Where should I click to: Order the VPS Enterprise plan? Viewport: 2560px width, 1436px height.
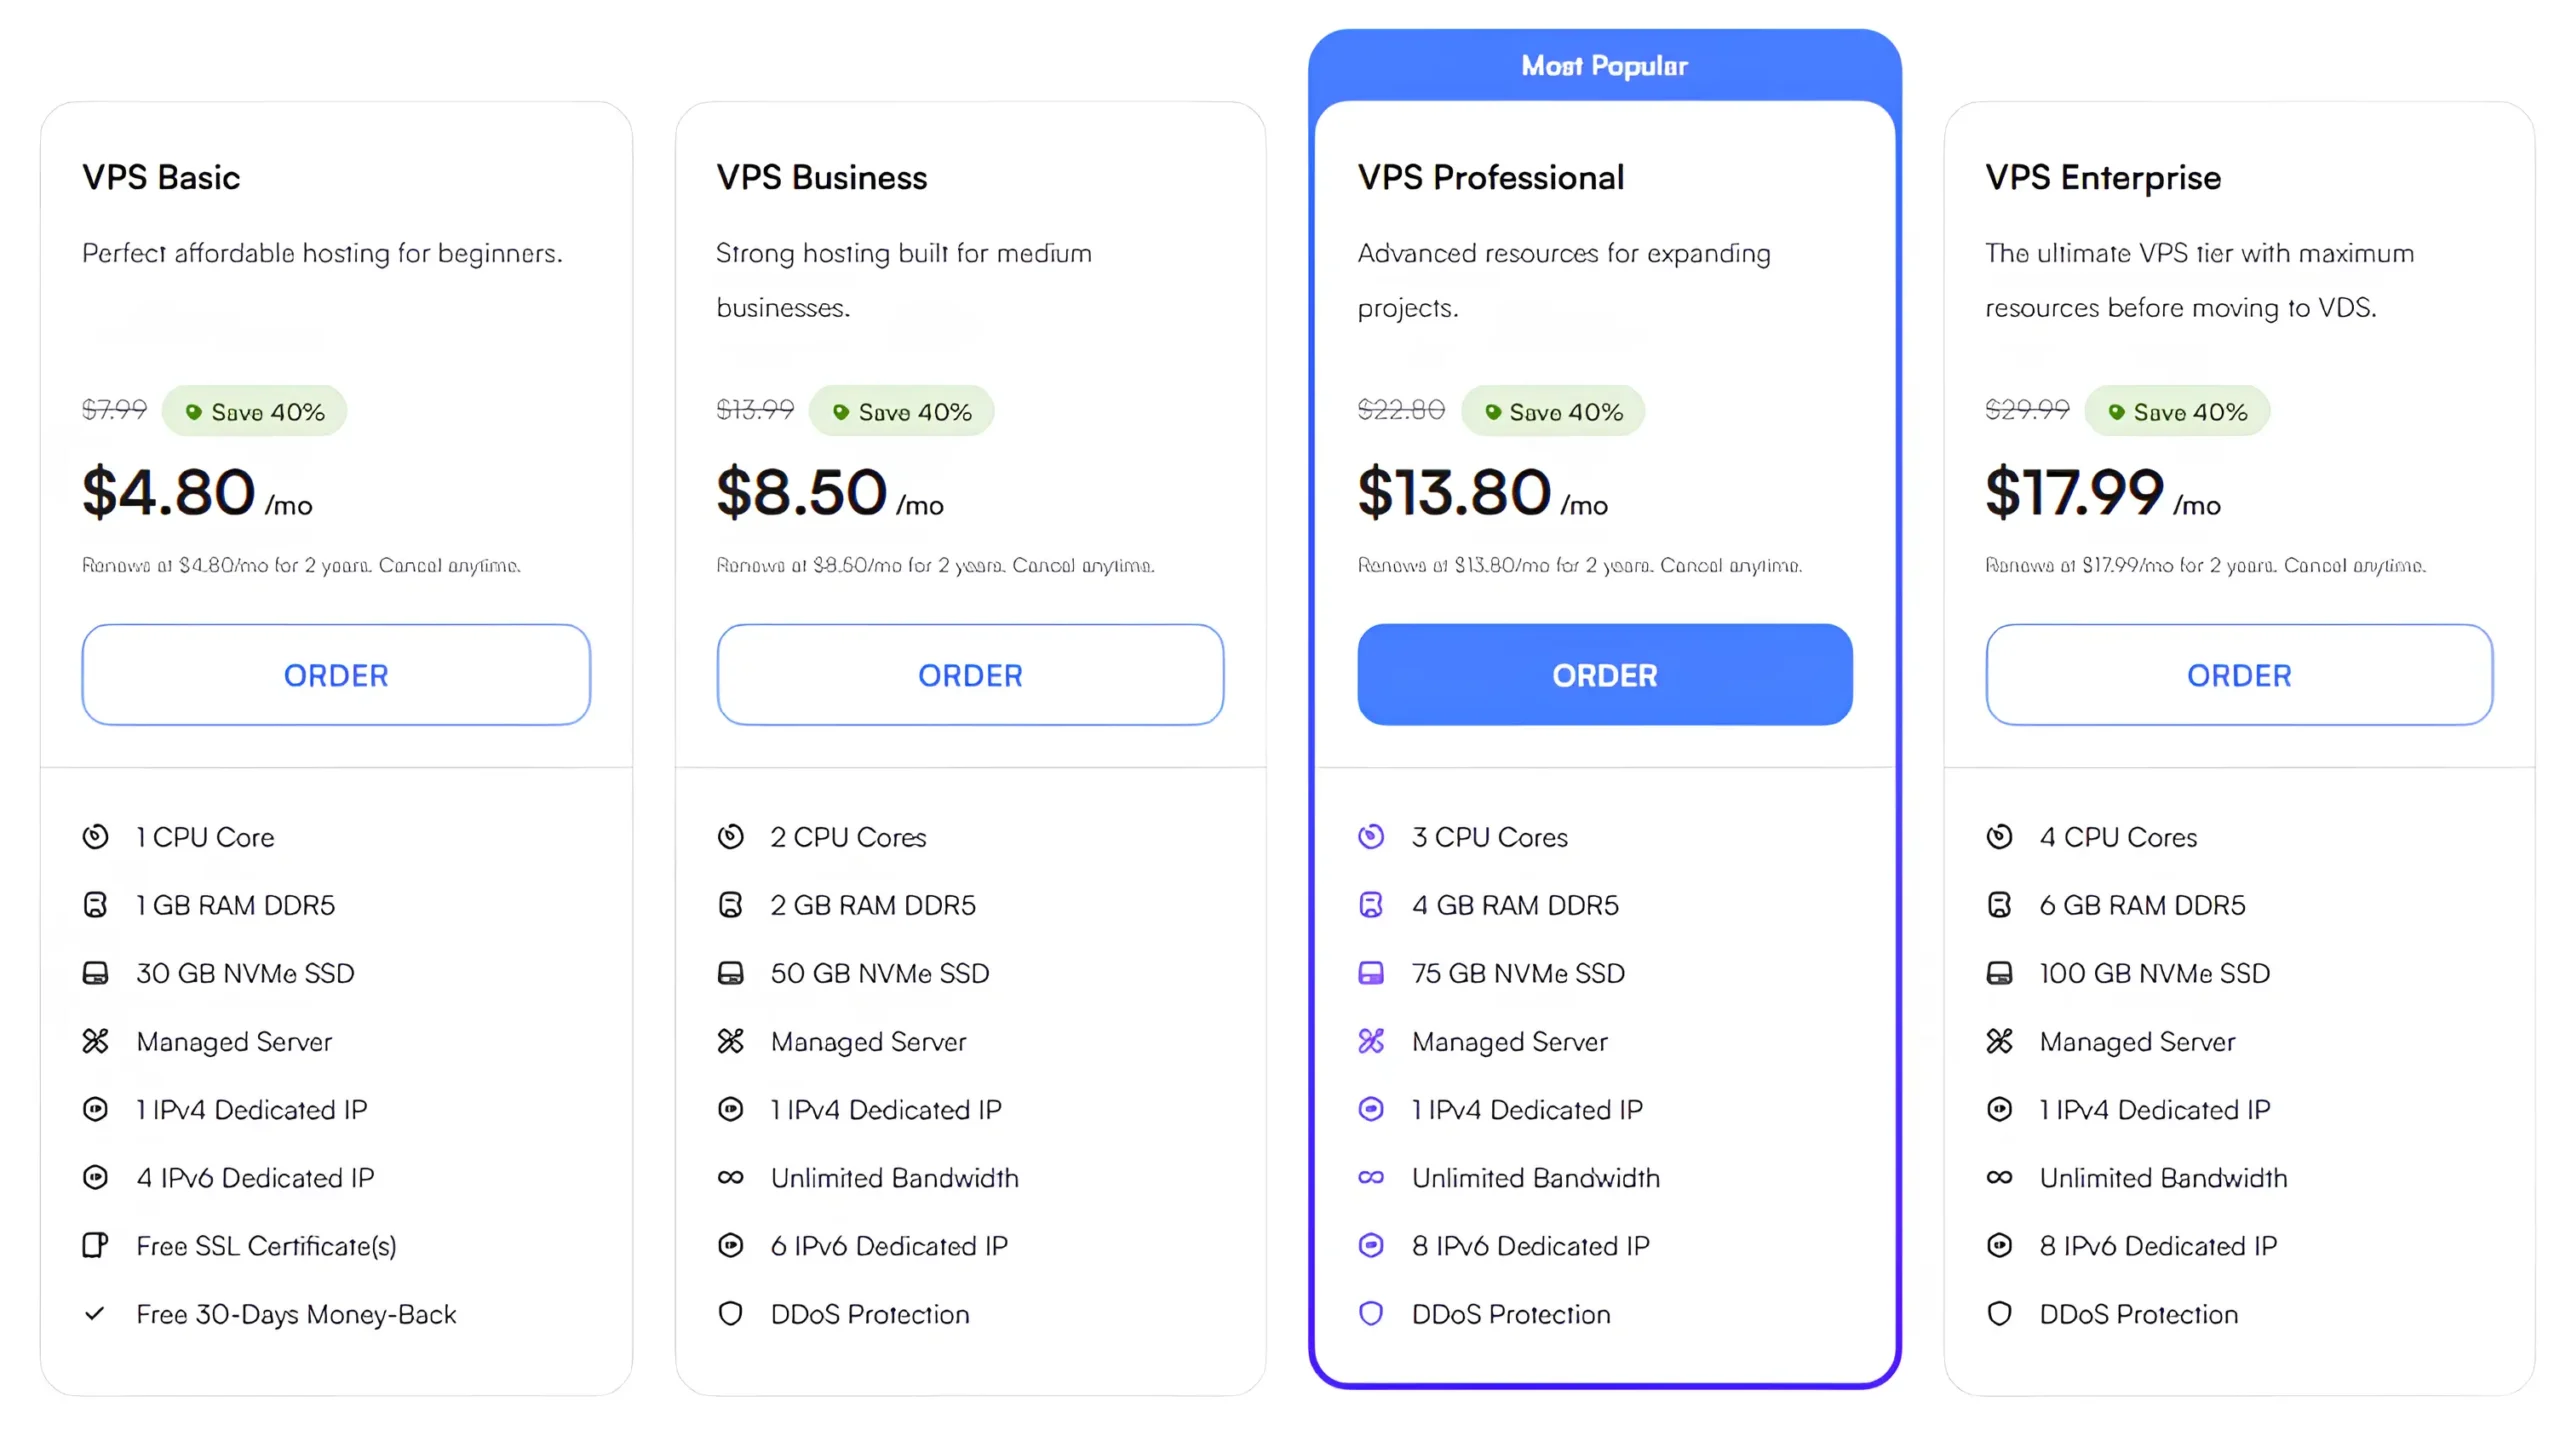2238,675
